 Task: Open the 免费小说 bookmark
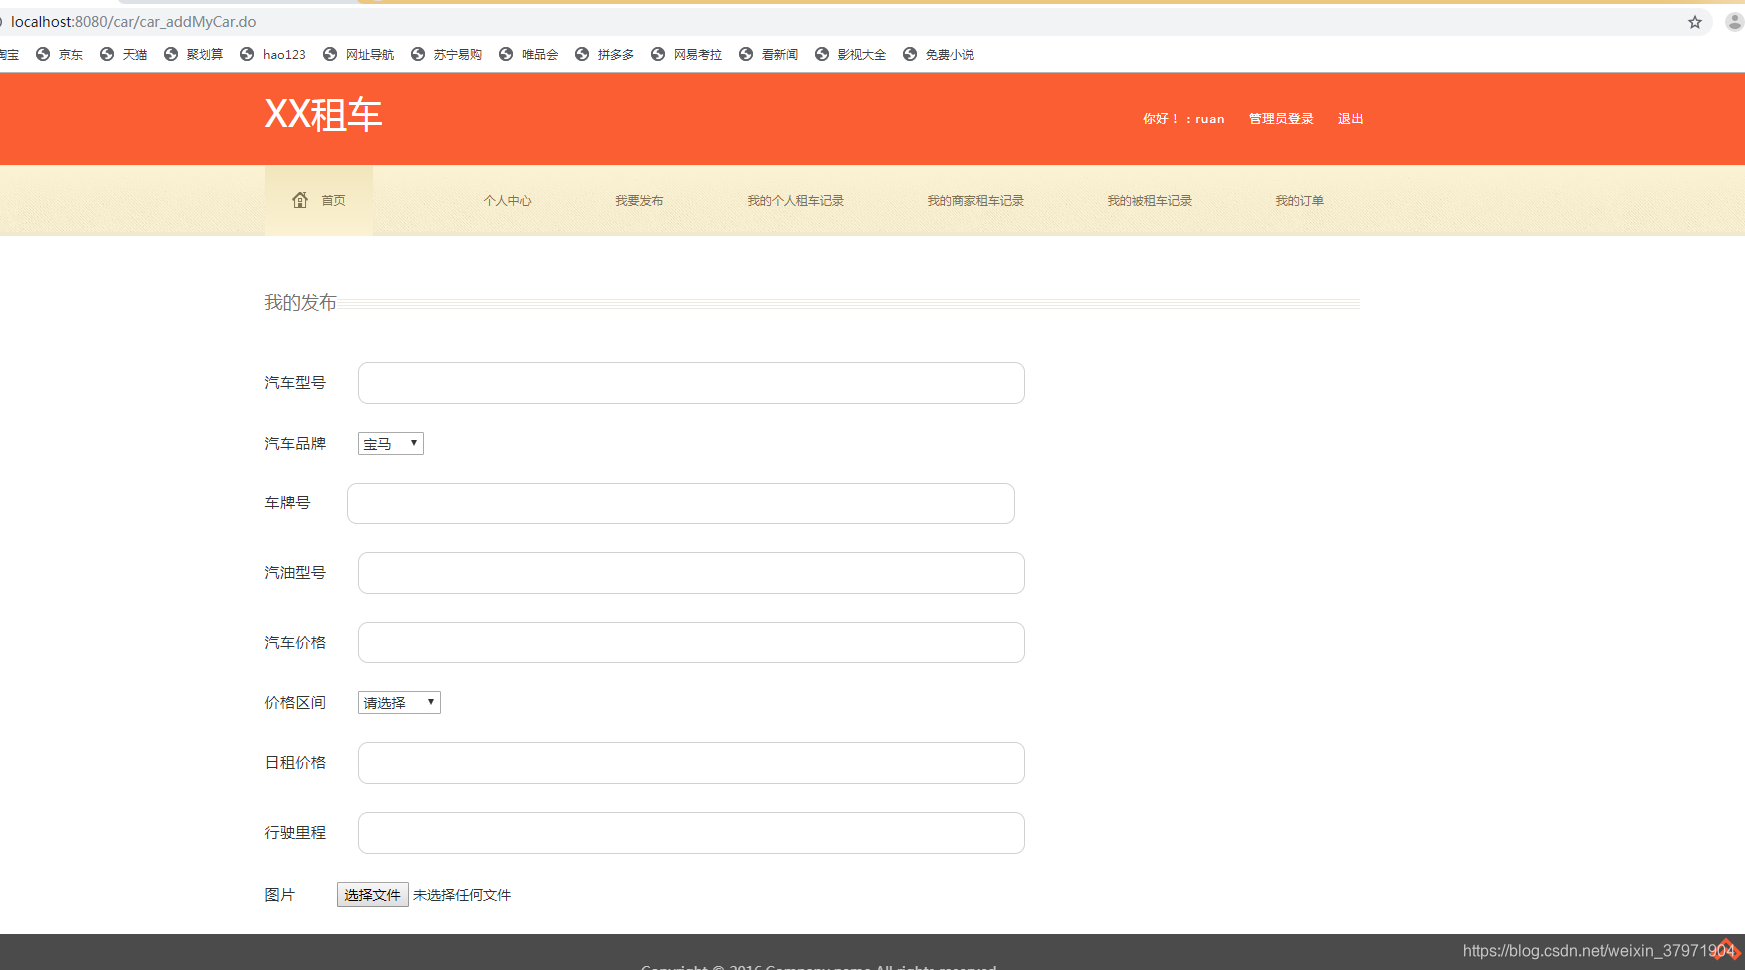tap(939, 54)
